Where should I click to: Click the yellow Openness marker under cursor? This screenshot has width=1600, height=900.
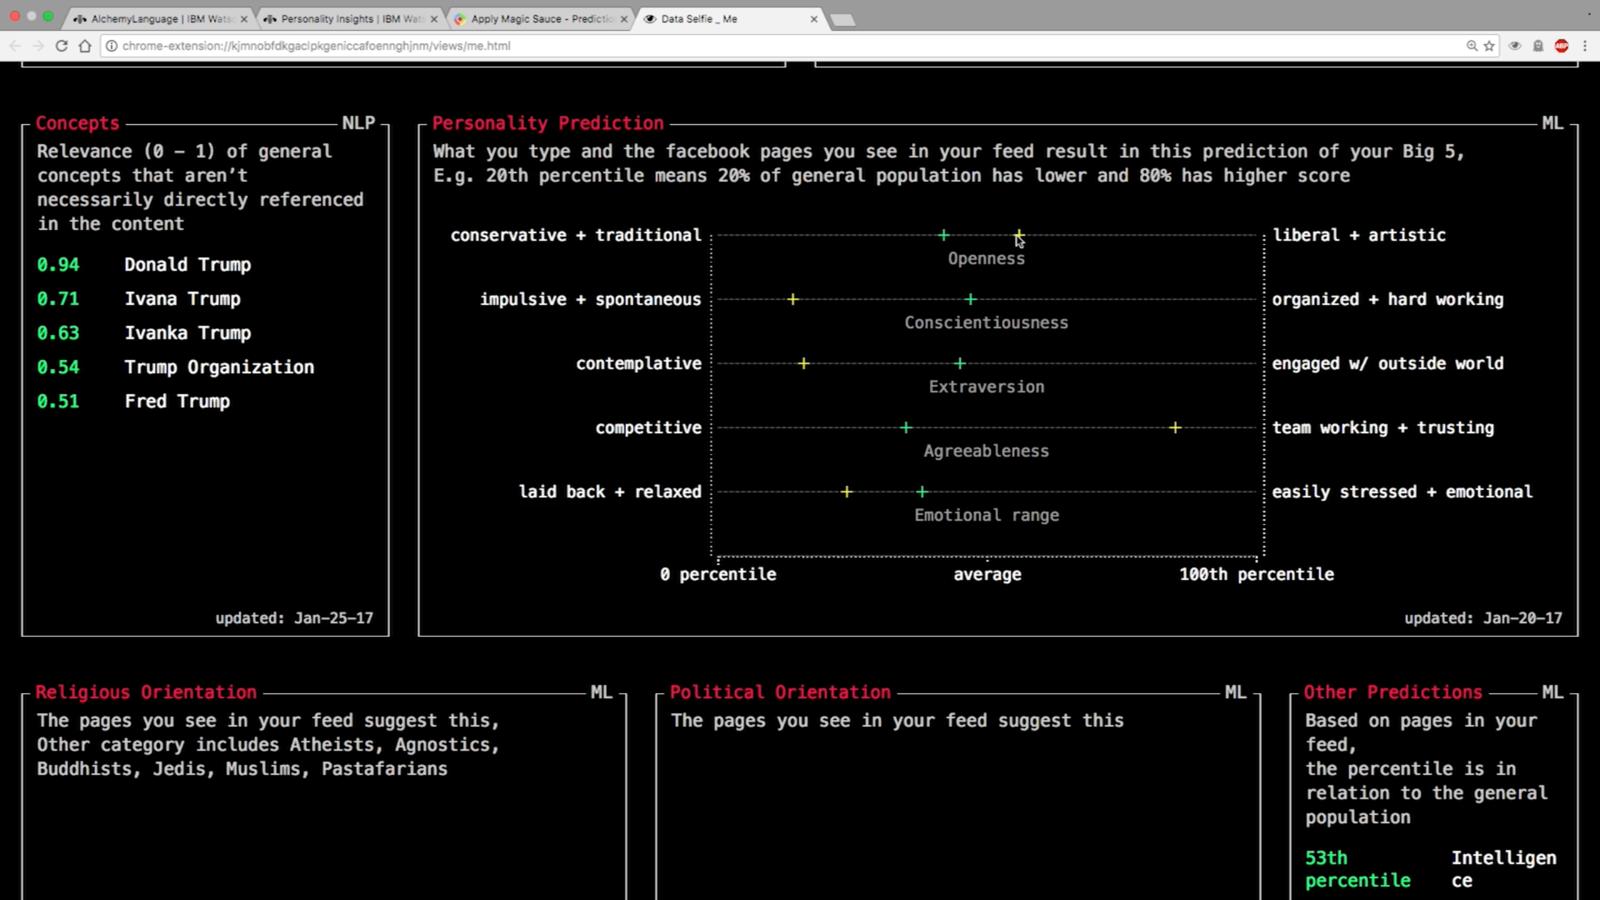(x=1018, y=236)
